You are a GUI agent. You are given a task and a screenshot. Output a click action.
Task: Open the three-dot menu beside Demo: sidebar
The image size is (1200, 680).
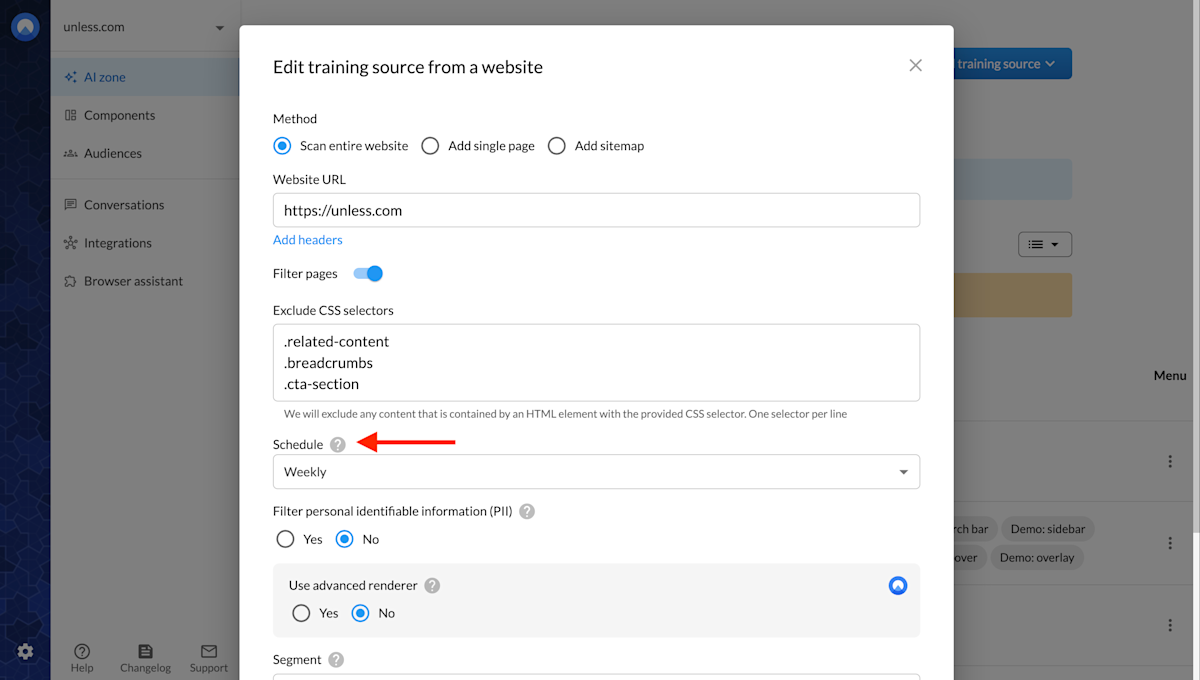(1170, 543)
